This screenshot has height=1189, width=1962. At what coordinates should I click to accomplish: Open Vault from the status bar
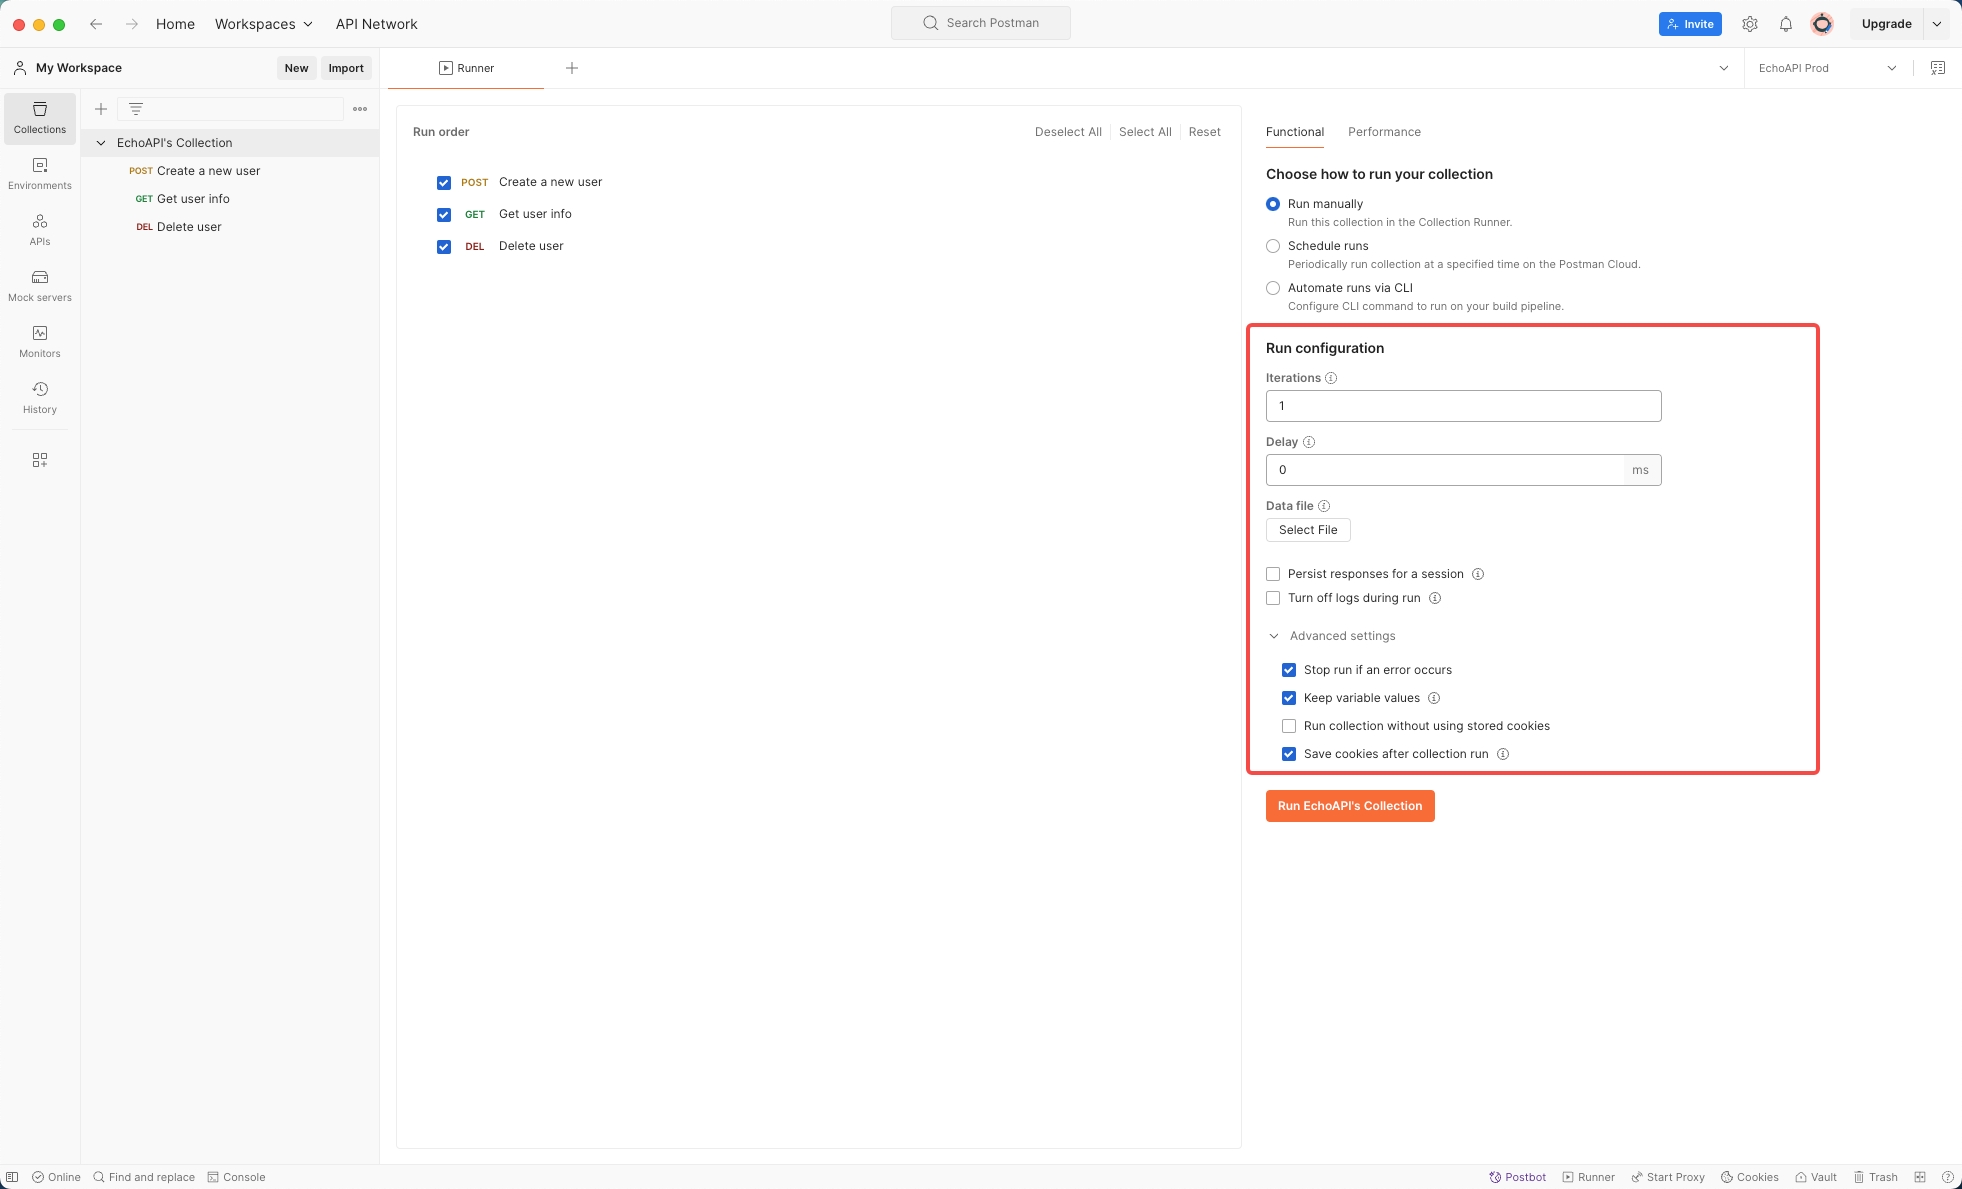[x=1815, y=1177]
